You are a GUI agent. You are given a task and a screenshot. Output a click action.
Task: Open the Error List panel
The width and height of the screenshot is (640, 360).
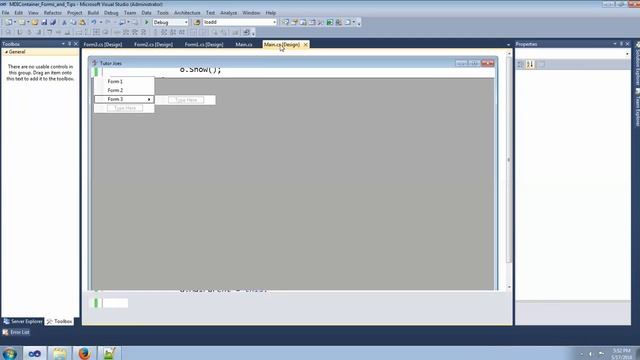click(x=16, y=332)
